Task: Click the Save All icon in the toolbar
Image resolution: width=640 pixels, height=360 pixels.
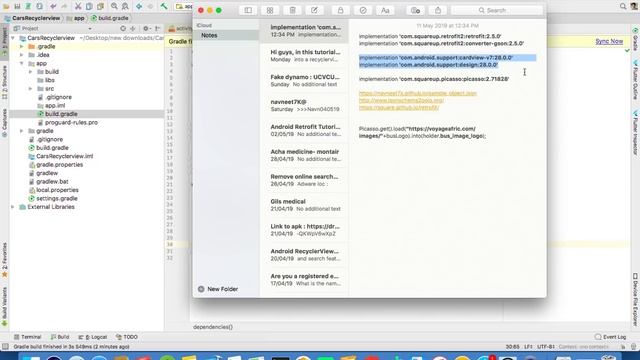Action: tap(17, 6)
